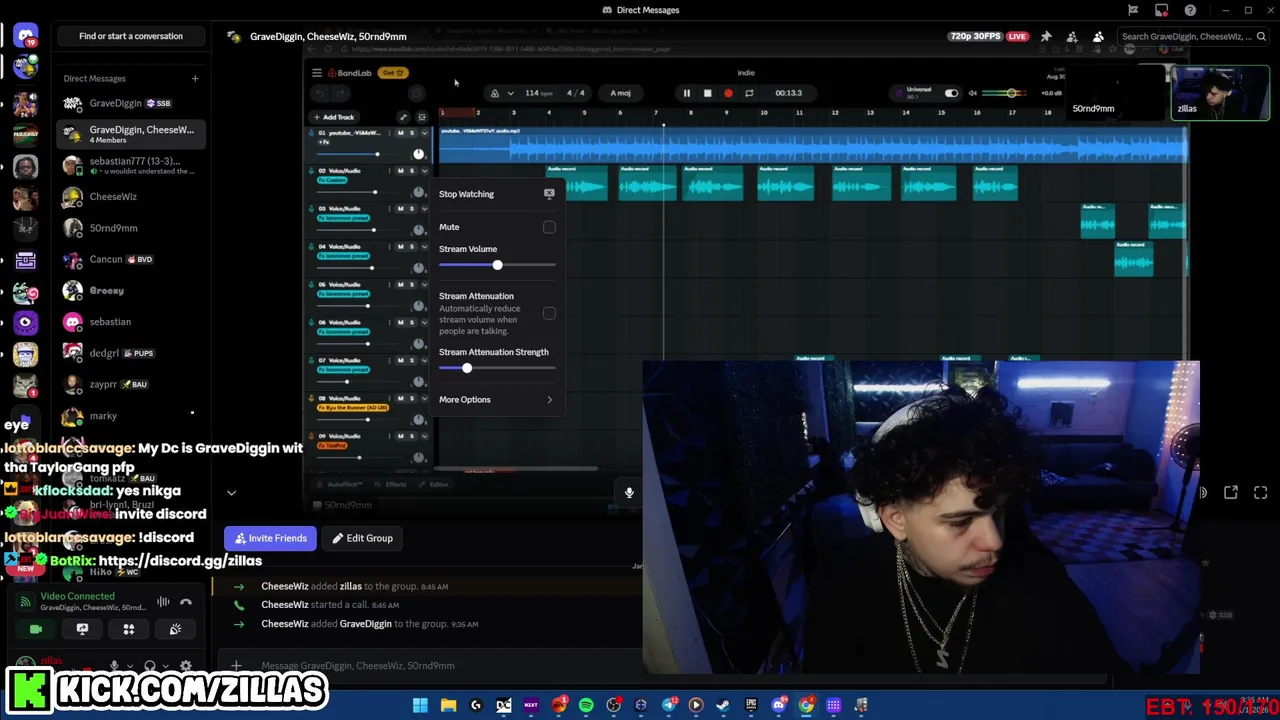
Task: Click the Edit Group button
Action: (x=362, y=538)
